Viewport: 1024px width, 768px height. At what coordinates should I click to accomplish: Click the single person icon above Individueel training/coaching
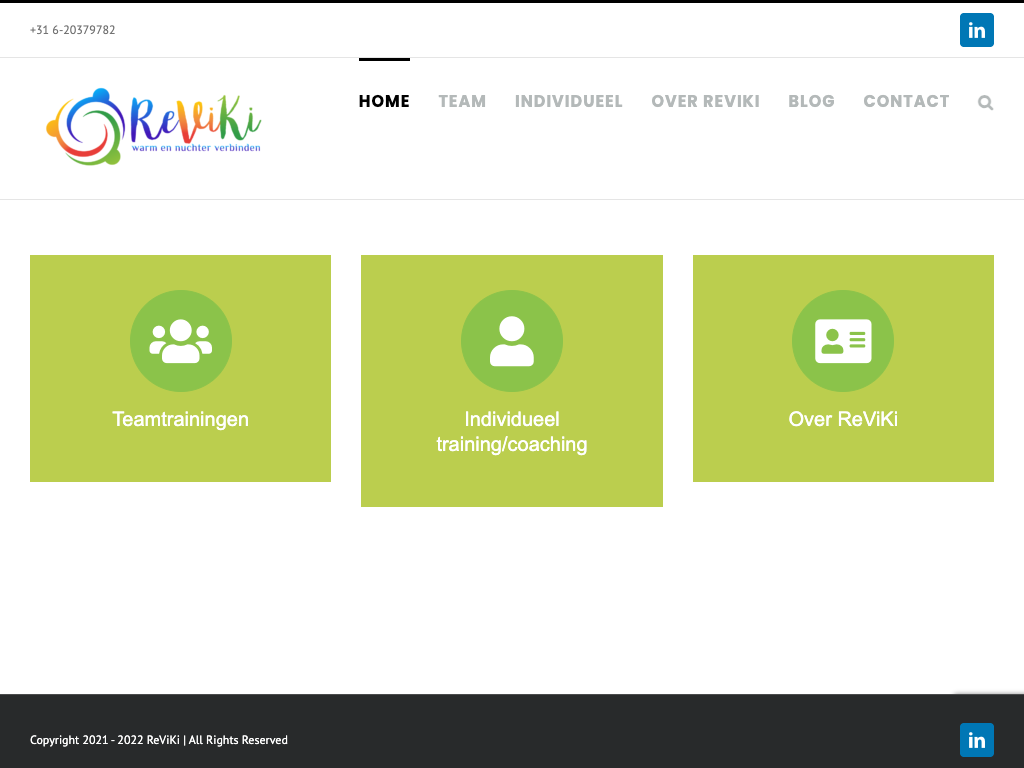[x=512, y=341]
